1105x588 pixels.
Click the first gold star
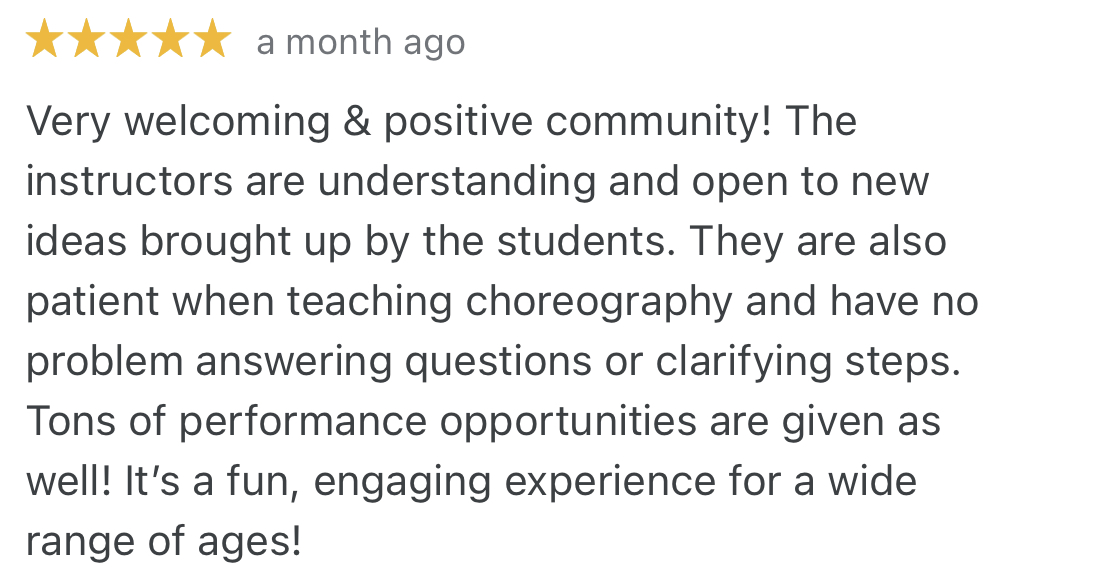[44, 42]
